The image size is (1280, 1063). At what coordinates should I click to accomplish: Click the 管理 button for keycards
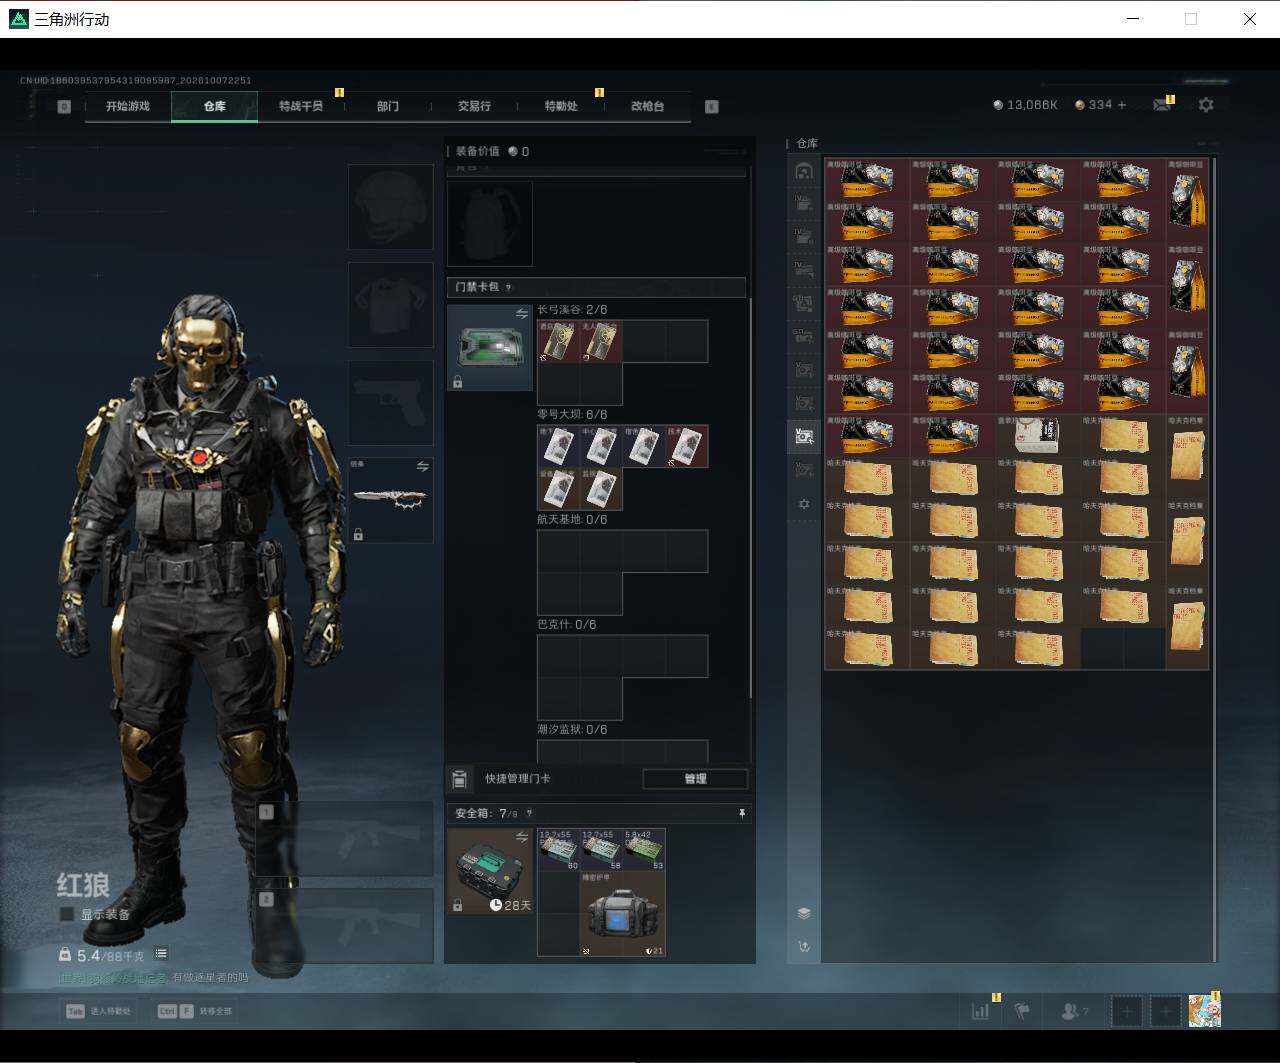[x=695, y=779]
